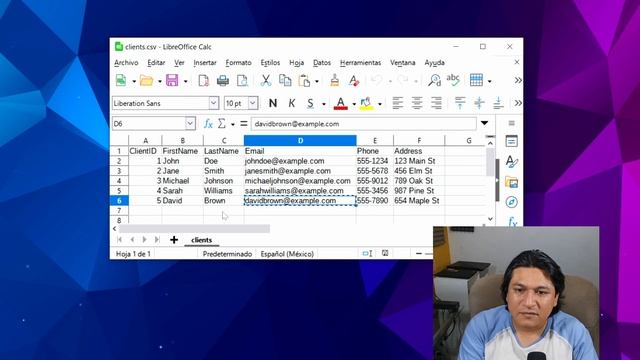
Task: Toggle italic K formatting
Action: [x=291, y=103]
